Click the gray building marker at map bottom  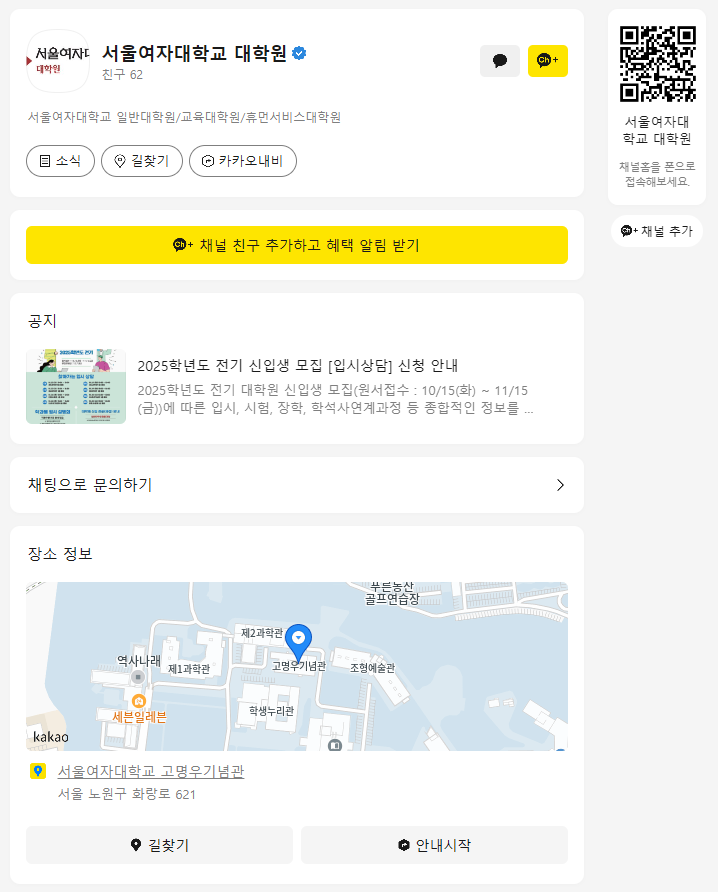pyautogui.click(x=335, y=744)
